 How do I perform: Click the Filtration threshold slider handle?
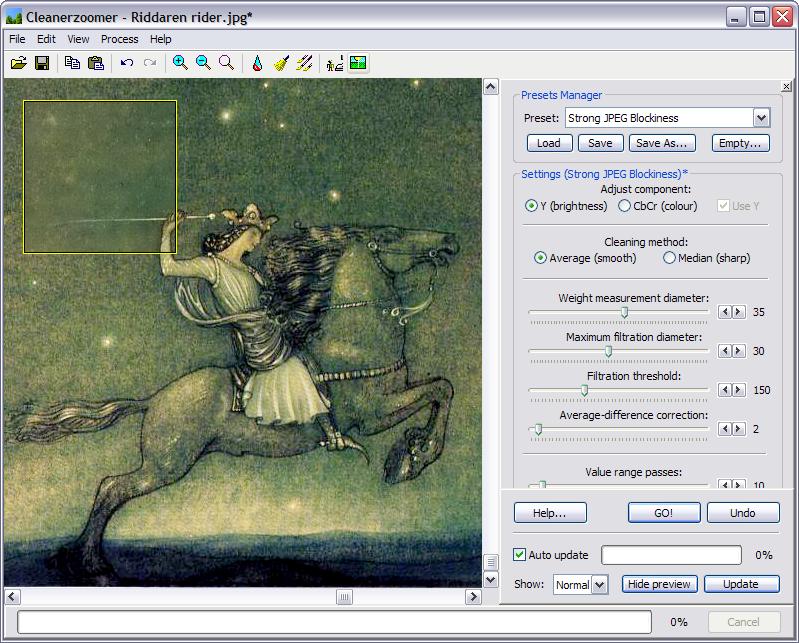pyautogui.click(x=585, y=390)
